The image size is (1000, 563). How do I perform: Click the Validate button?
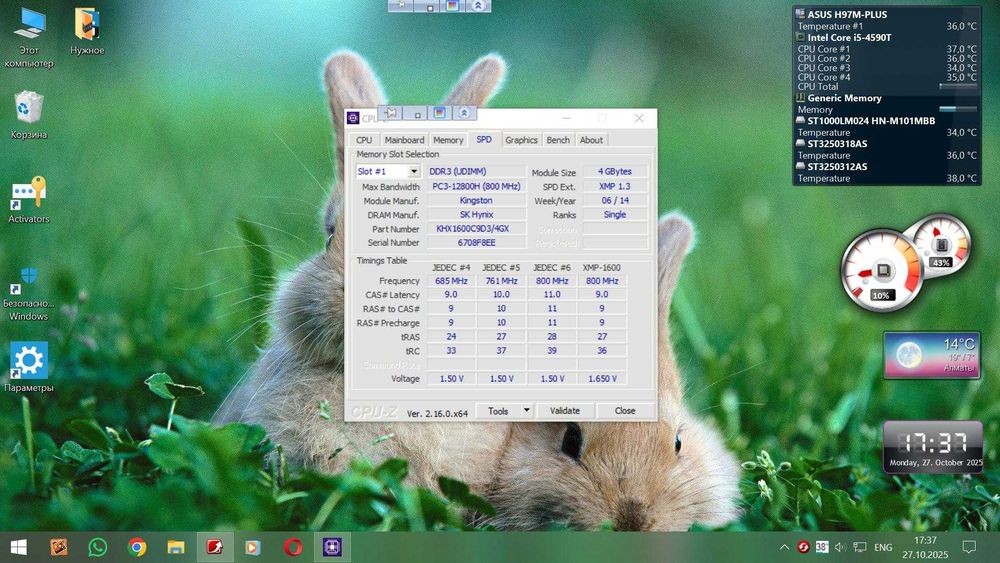(565, 411)
